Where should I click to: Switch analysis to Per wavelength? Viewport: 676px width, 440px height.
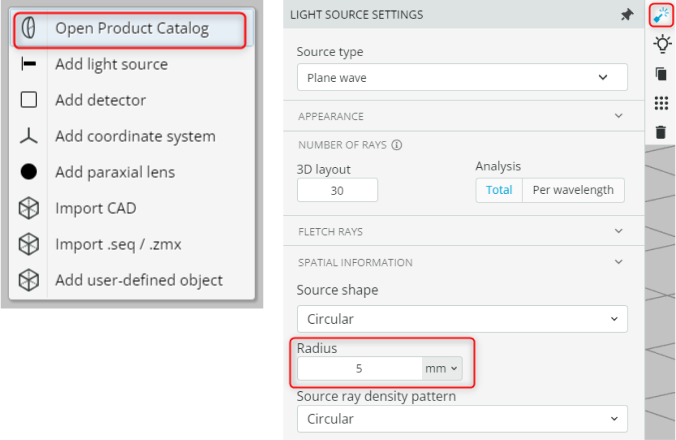(x=573, y=190)
